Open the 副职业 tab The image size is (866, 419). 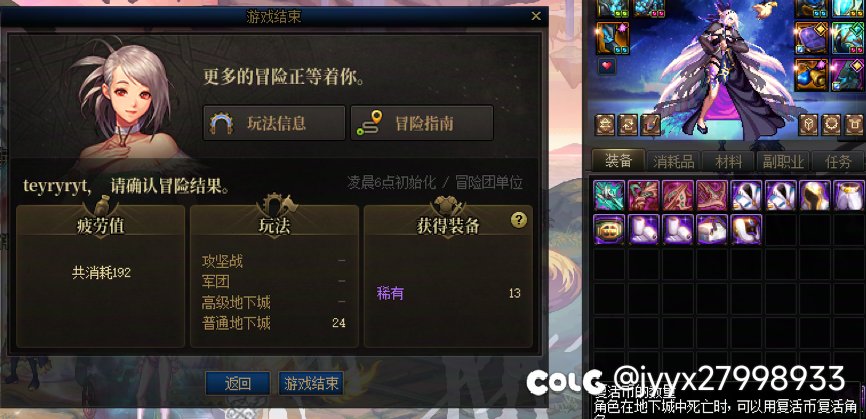(781, 162)
